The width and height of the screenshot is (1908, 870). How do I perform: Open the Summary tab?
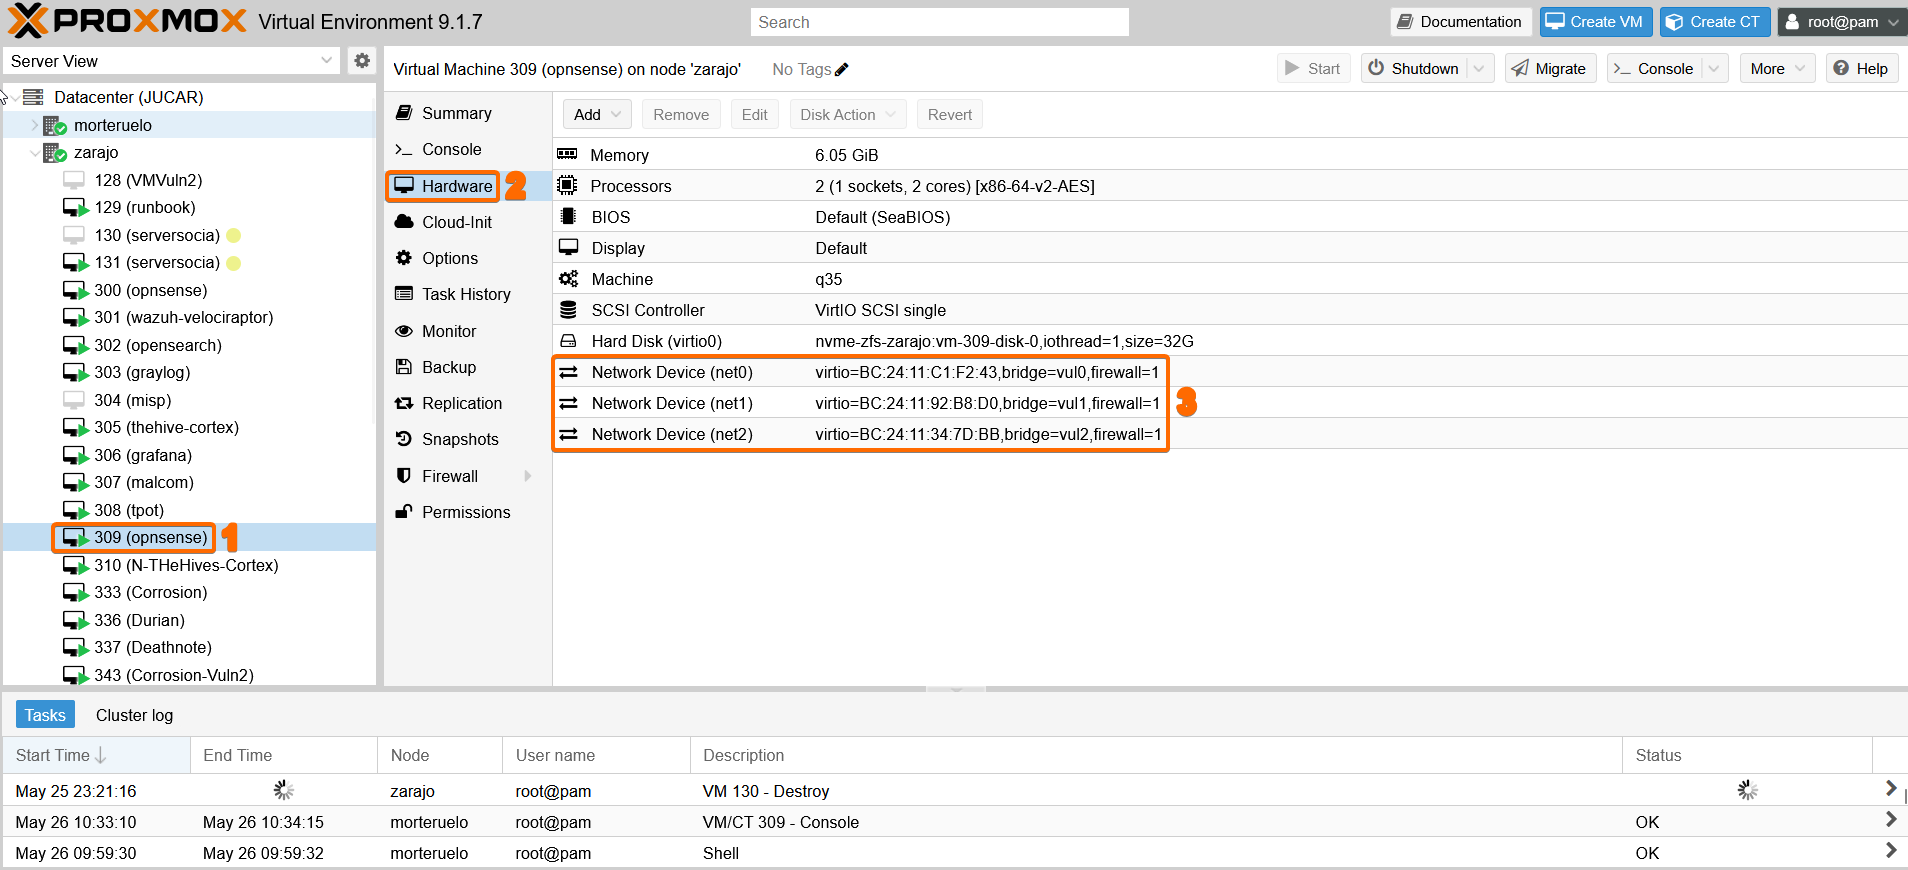(468, 113)
